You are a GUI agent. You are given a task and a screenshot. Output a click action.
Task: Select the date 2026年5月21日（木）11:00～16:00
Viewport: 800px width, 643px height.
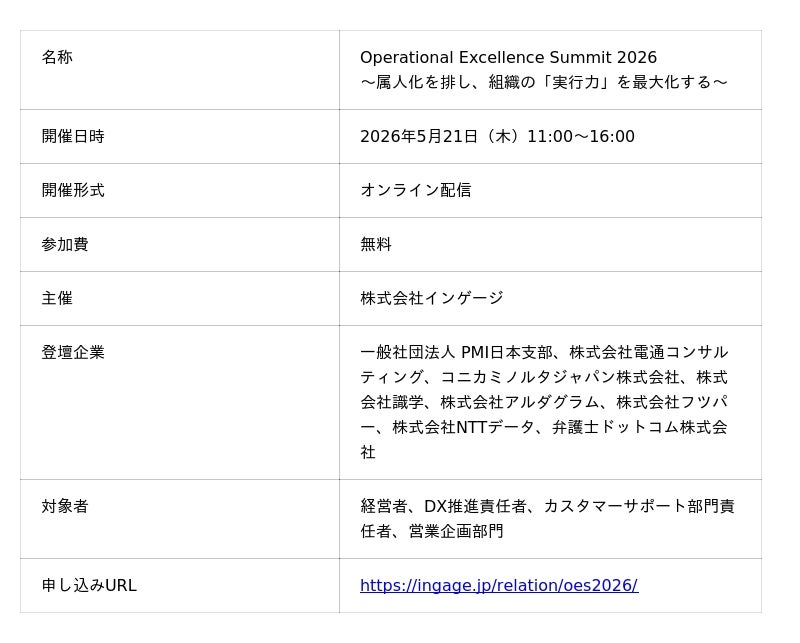click(497, 137)
